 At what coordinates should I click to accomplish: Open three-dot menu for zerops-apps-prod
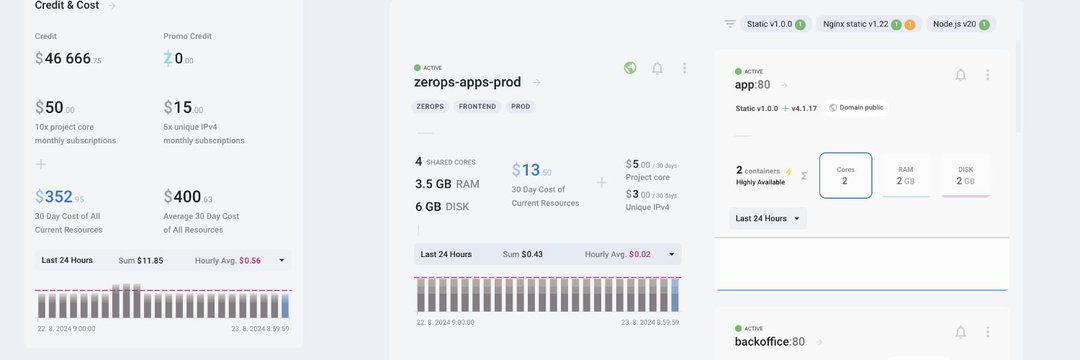tap(684, 68)
